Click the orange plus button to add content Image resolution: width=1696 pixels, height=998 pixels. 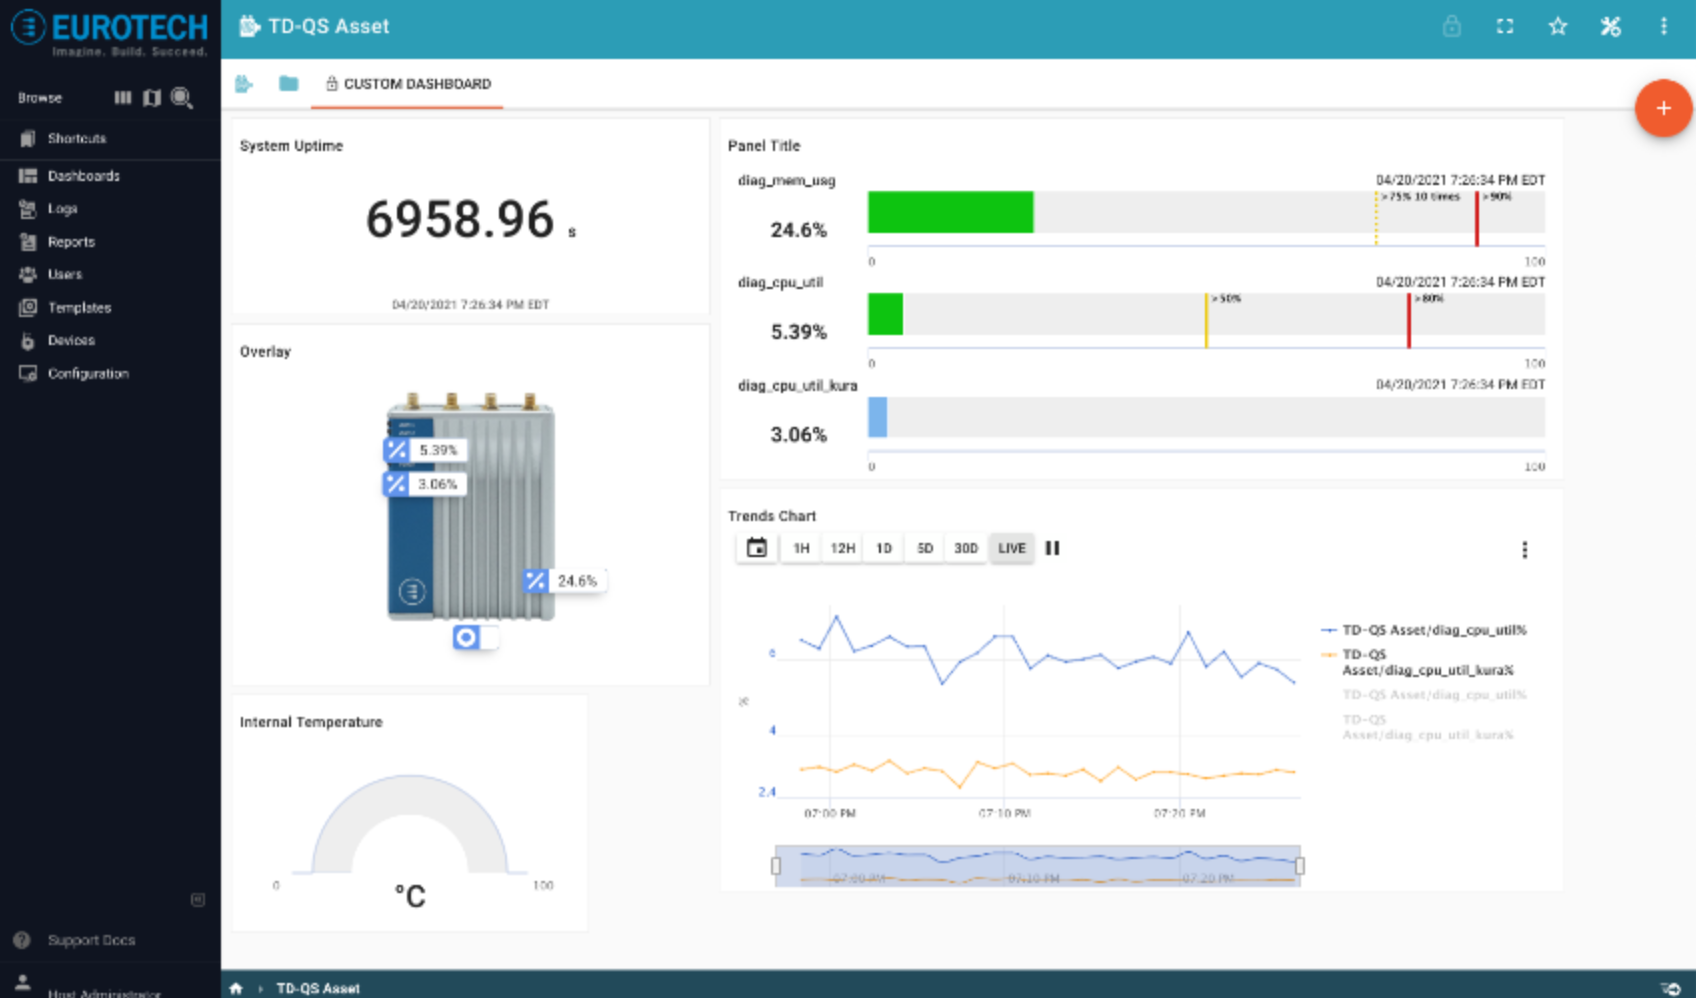[x=1663, y=108]
